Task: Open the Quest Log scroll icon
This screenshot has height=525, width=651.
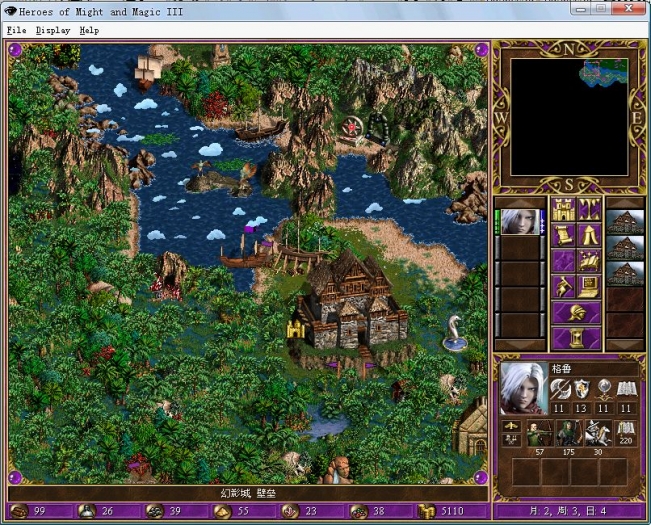Action: (563, 235)
